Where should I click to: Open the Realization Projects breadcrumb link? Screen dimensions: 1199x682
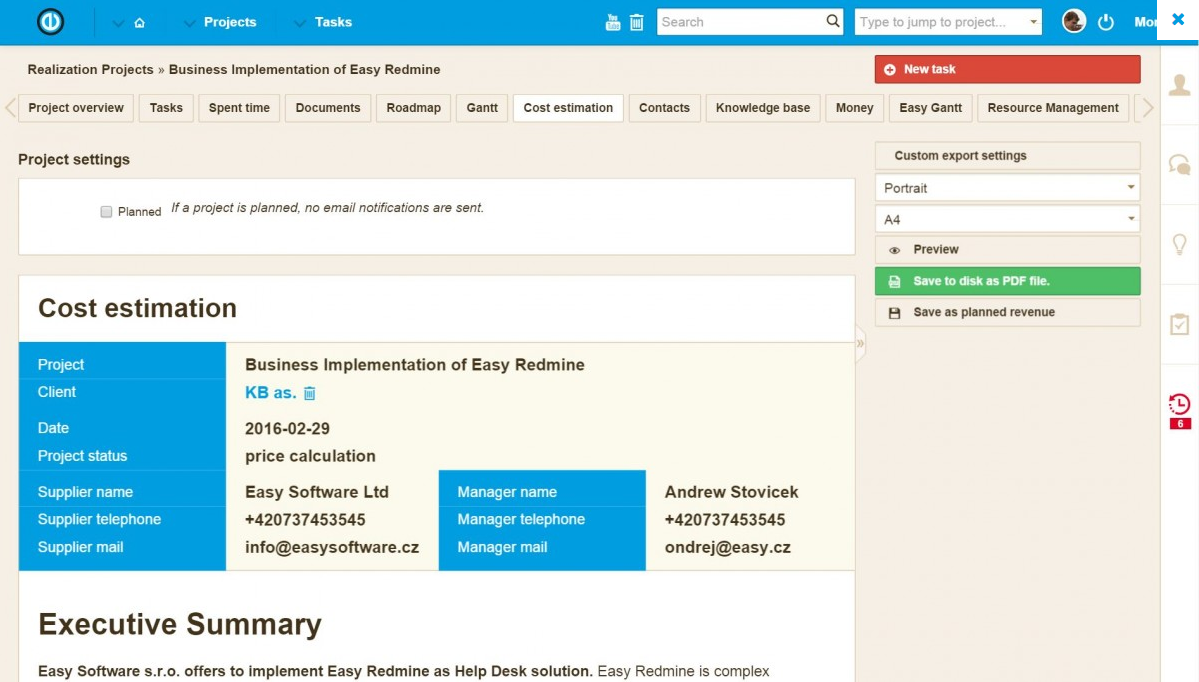pyautogui.click(x=90, y=70)
